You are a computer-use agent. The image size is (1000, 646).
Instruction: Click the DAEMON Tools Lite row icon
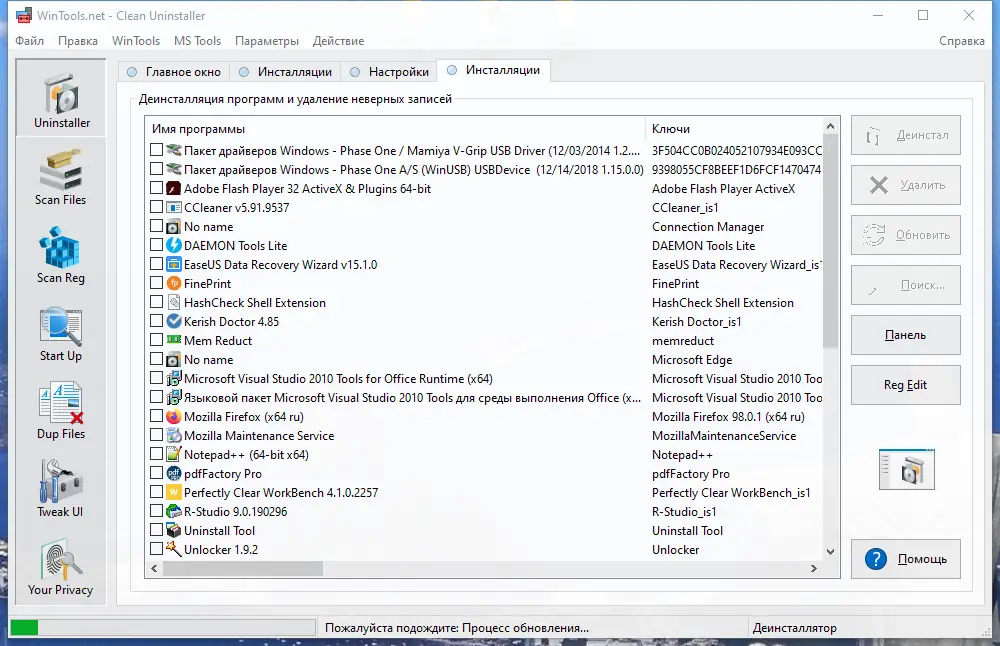pos(173,245)
